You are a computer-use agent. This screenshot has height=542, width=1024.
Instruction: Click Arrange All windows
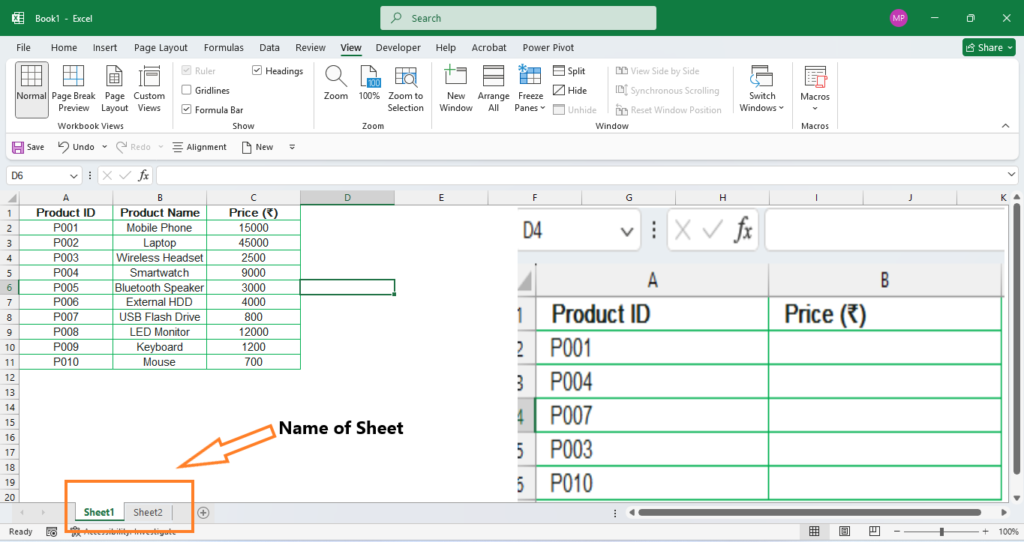pyautogui.click(x=493, y=89)
